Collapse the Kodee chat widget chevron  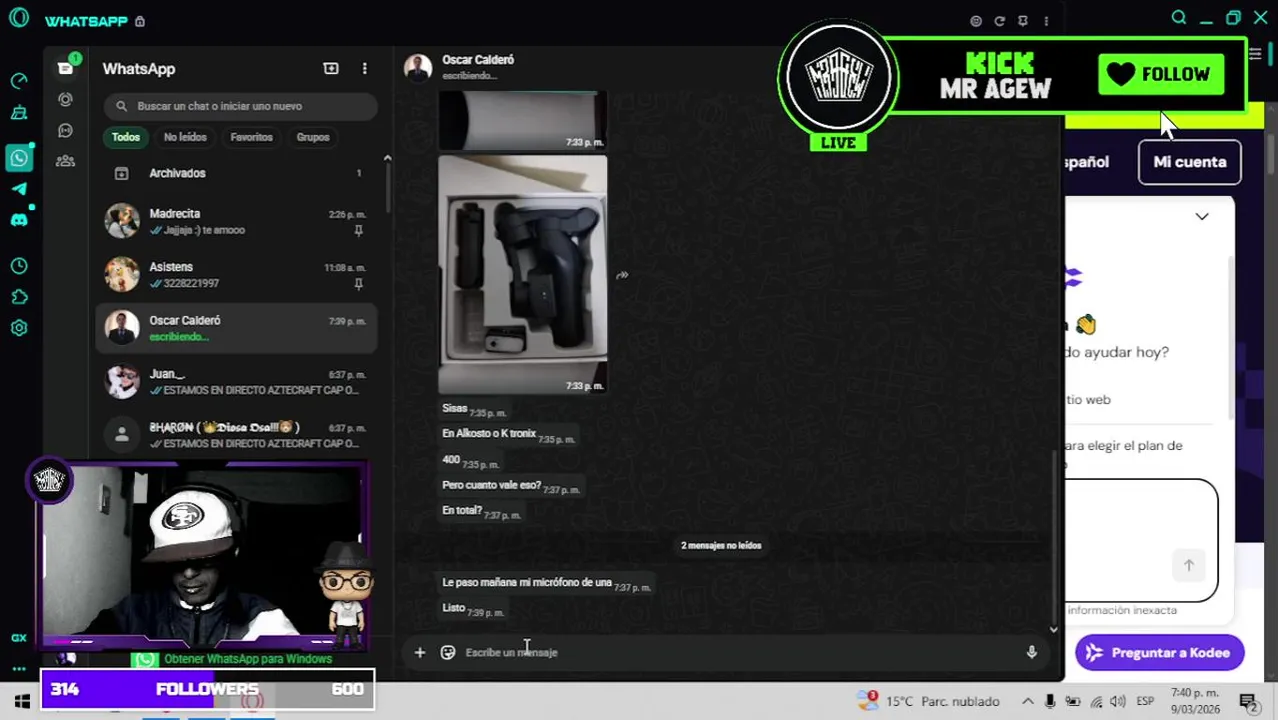(1201, 216)
